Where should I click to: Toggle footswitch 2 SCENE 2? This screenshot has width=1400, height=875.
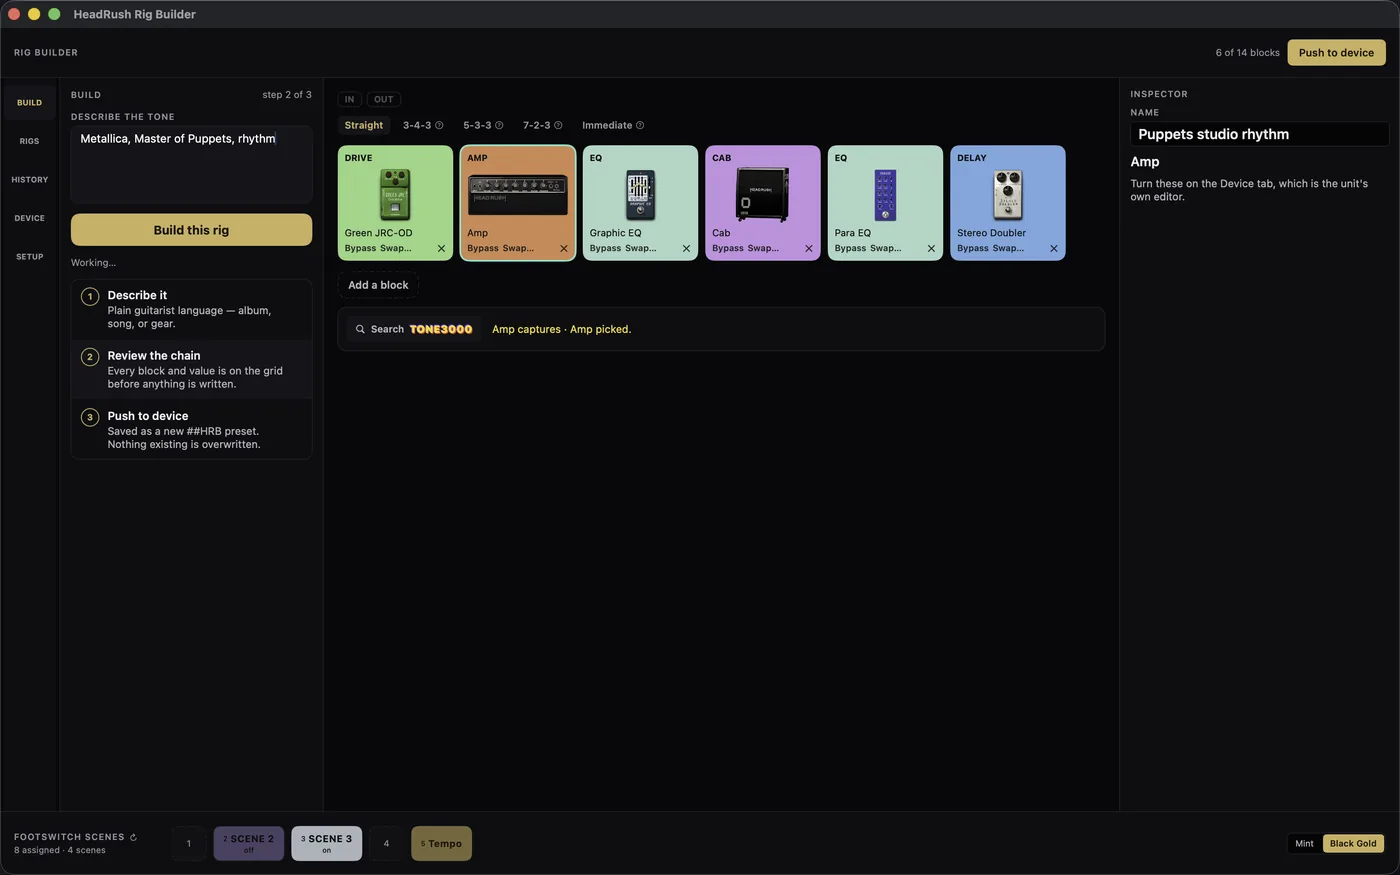tap(249, 843)
